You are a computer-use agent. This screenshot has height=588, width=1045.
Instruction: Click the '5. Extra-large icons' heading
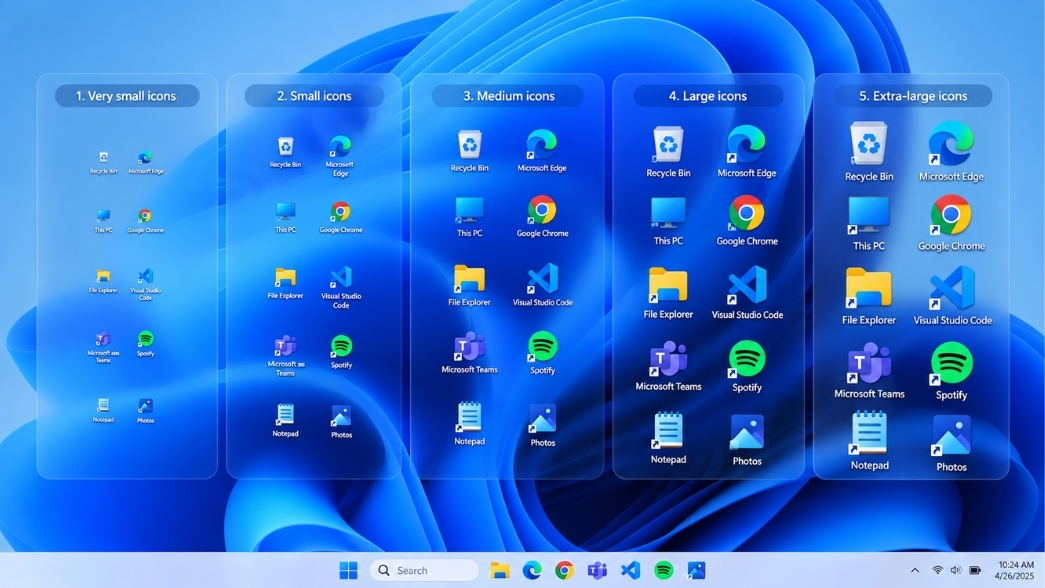pos(912,96)
